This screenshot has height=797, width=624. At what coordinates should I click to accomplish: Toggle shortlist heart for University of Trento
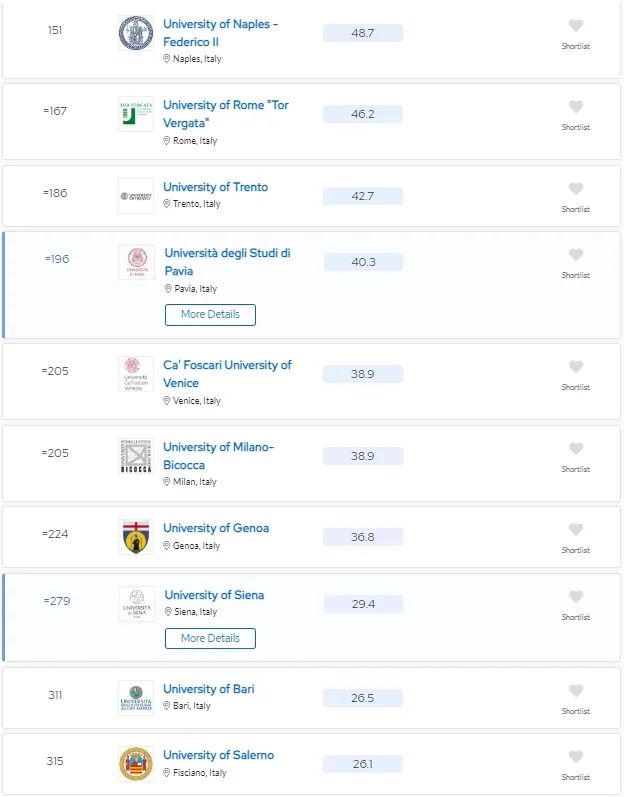(575, 189)
